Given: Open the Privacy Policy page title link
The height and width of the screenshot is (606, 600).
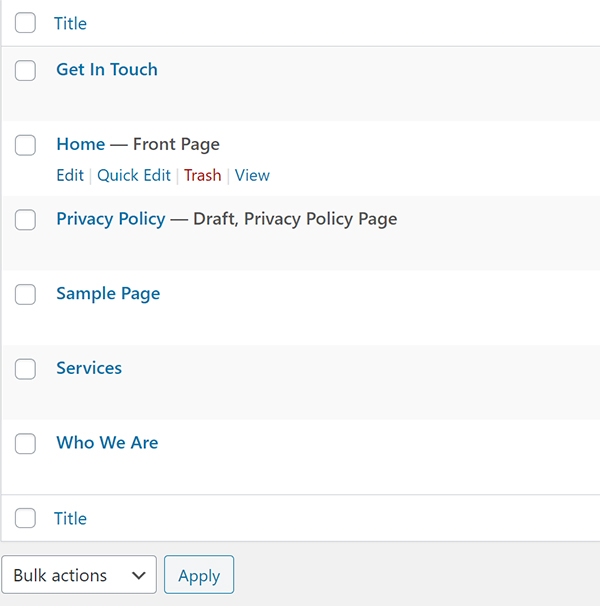Looking at the screenshot, I should (111, 219).
